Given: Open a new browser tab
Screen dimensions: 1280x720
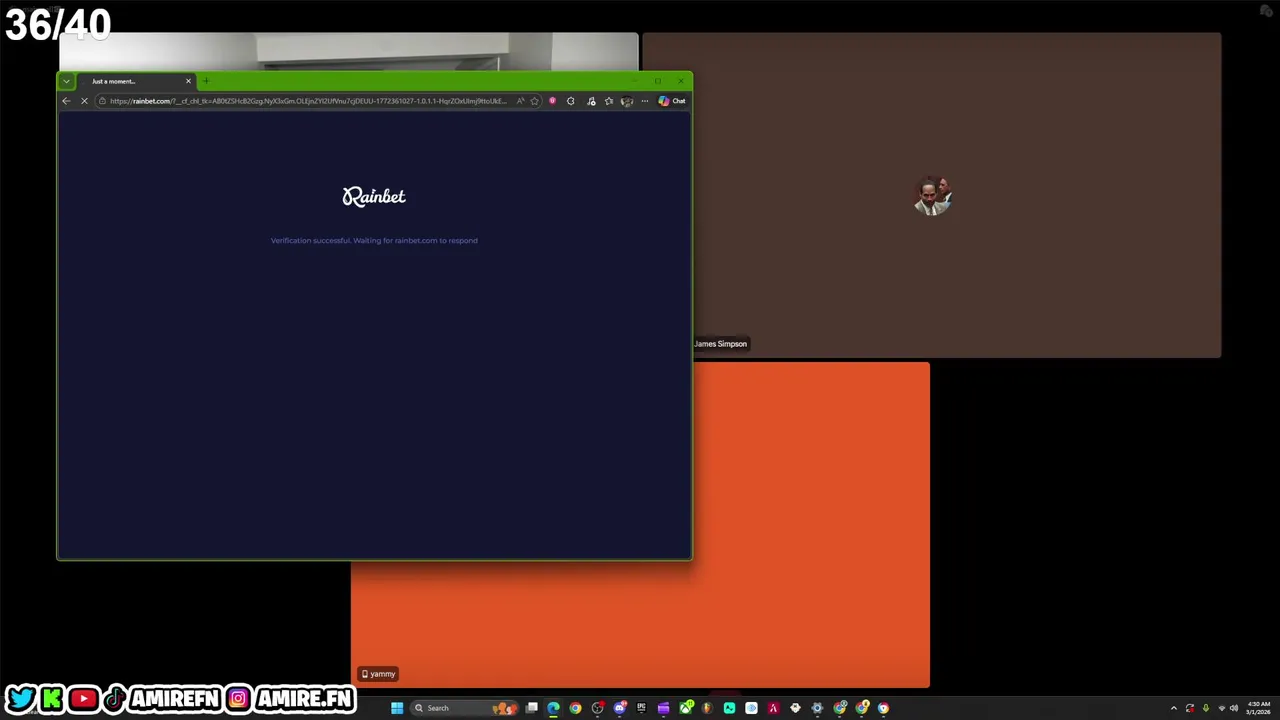Looking at the screenshot, I should (x=206, y=81).
